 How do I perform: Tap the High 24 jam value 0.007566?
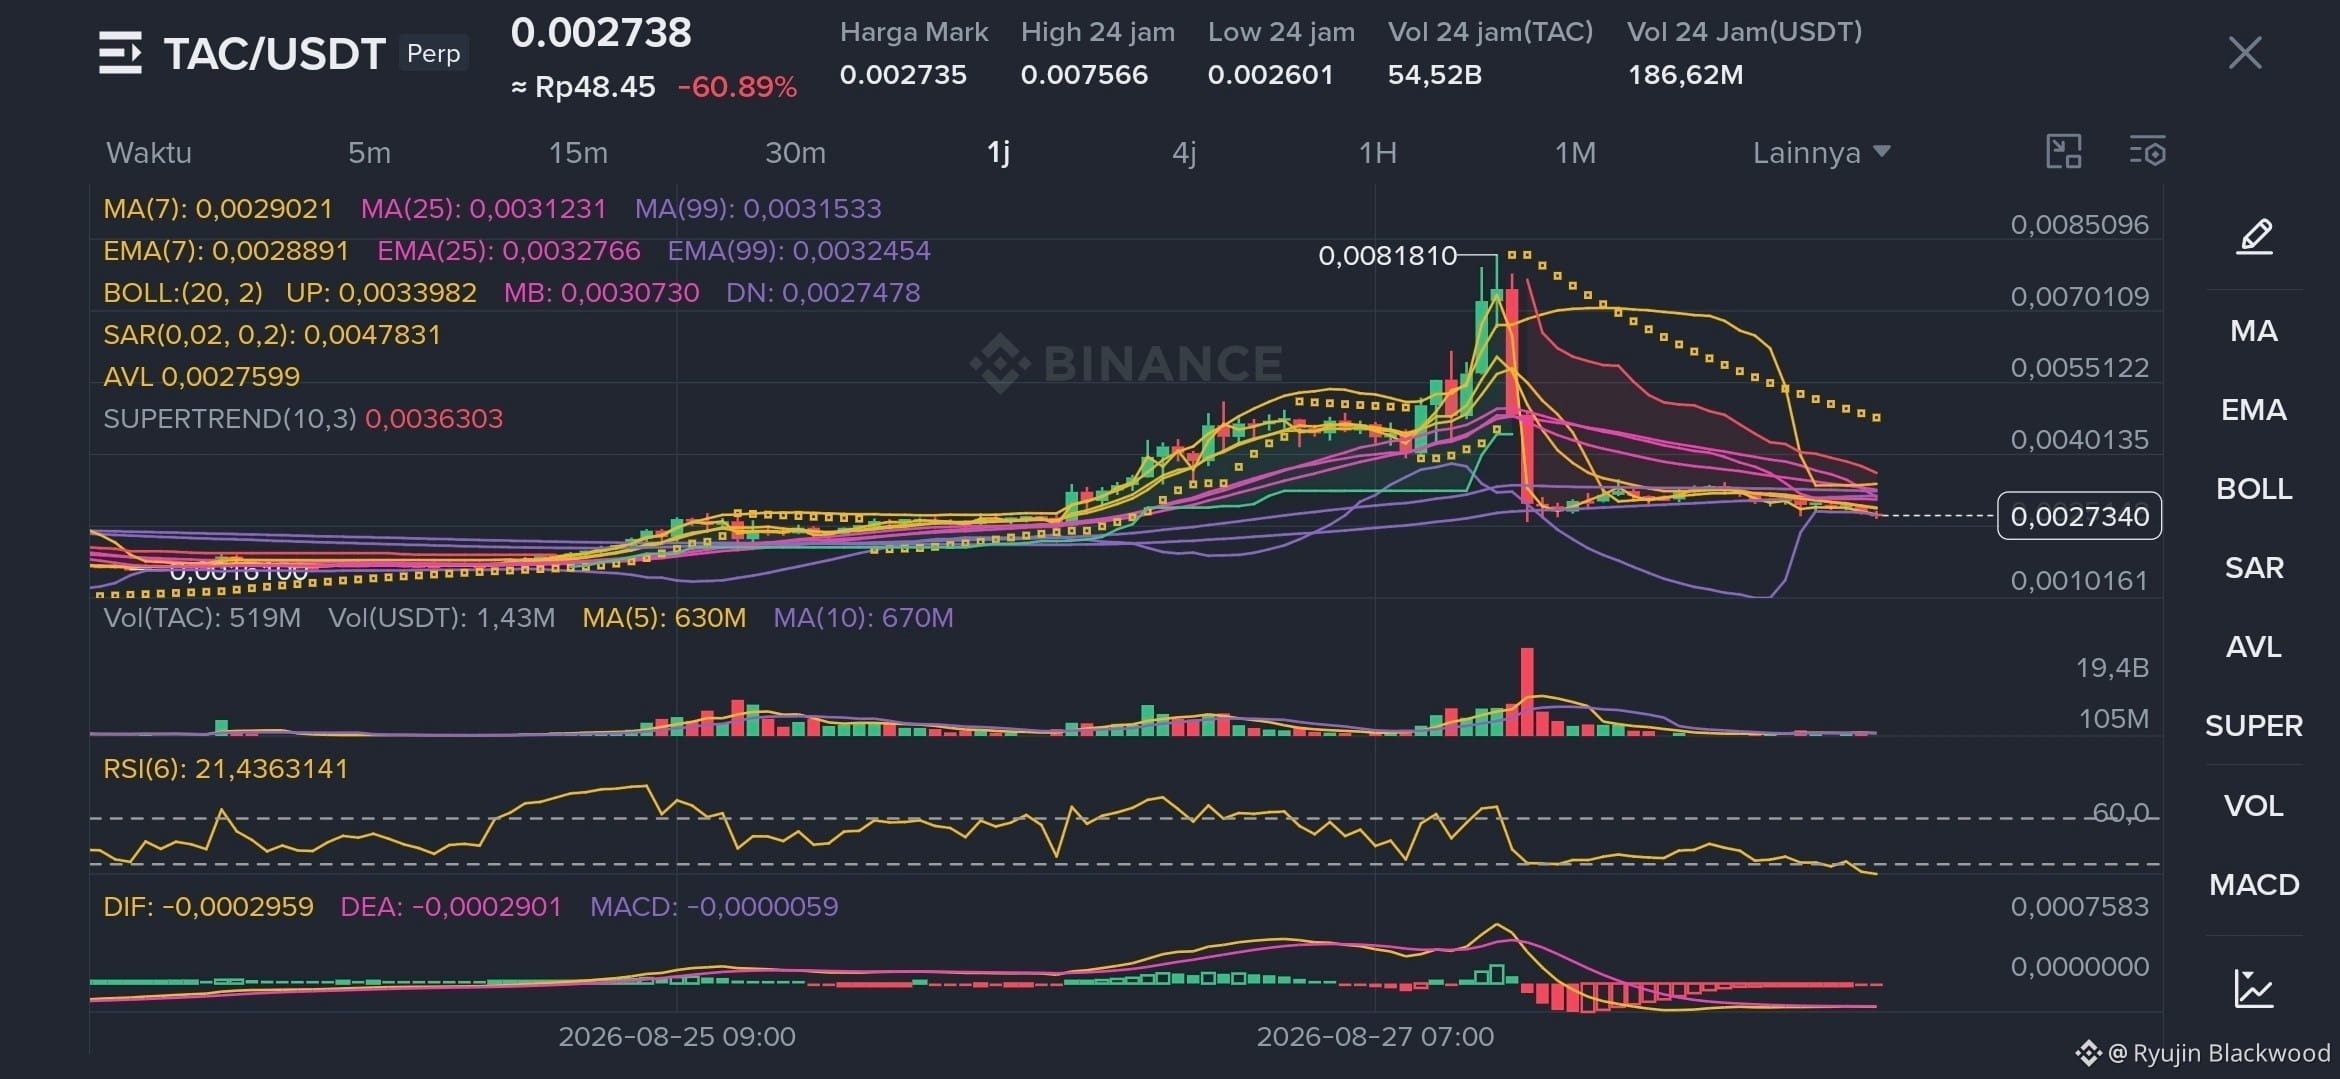click(x=1084, y=75)
